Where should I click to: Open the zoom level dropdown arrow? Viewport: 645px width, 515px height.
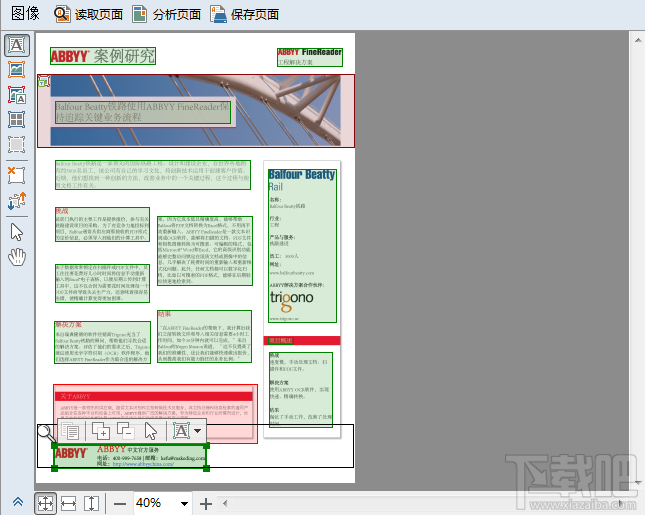click(x=184, y=503)
